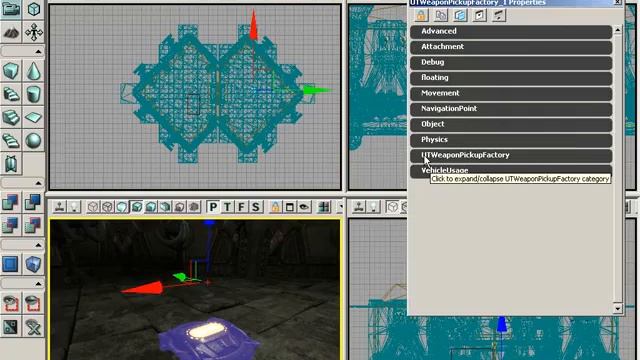Viewport: 640px width, 360px height.
Task: Collapse the CSG operations section arrow
Action: 38,183
